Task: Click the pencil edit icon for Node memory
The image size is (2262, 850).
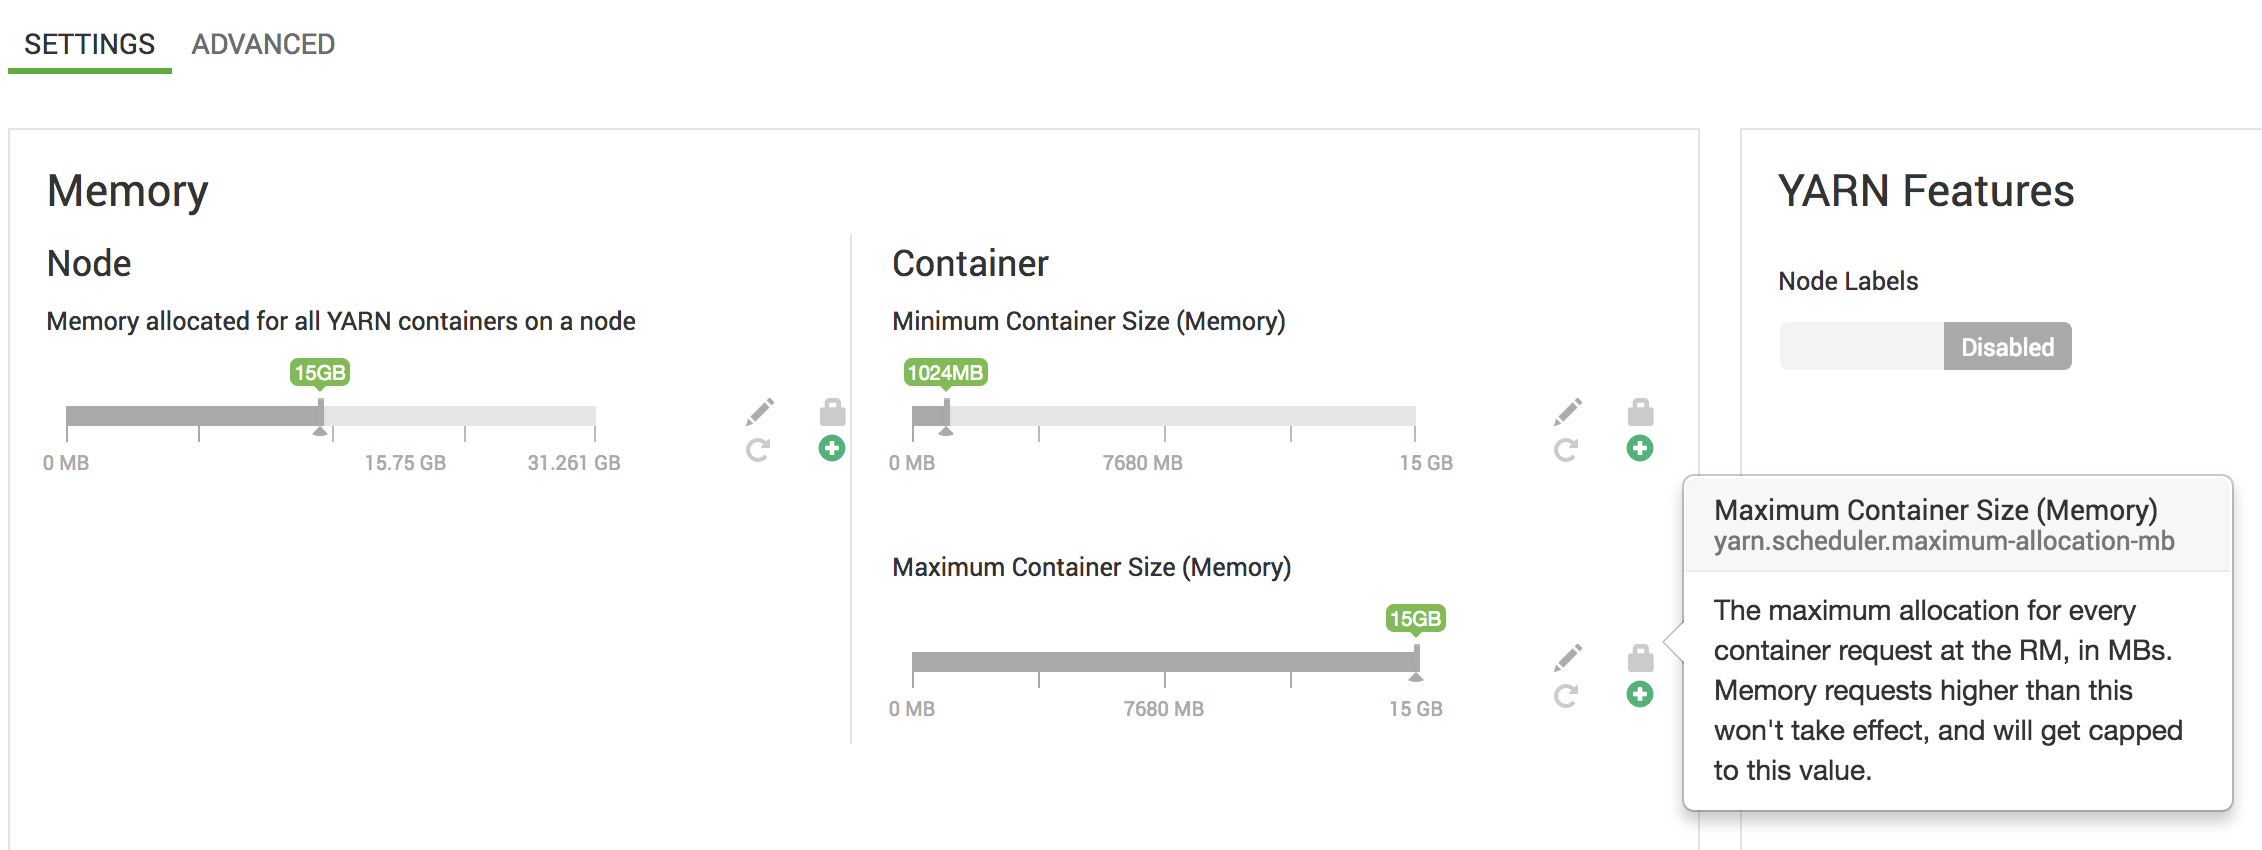Action: coord(760,411)
